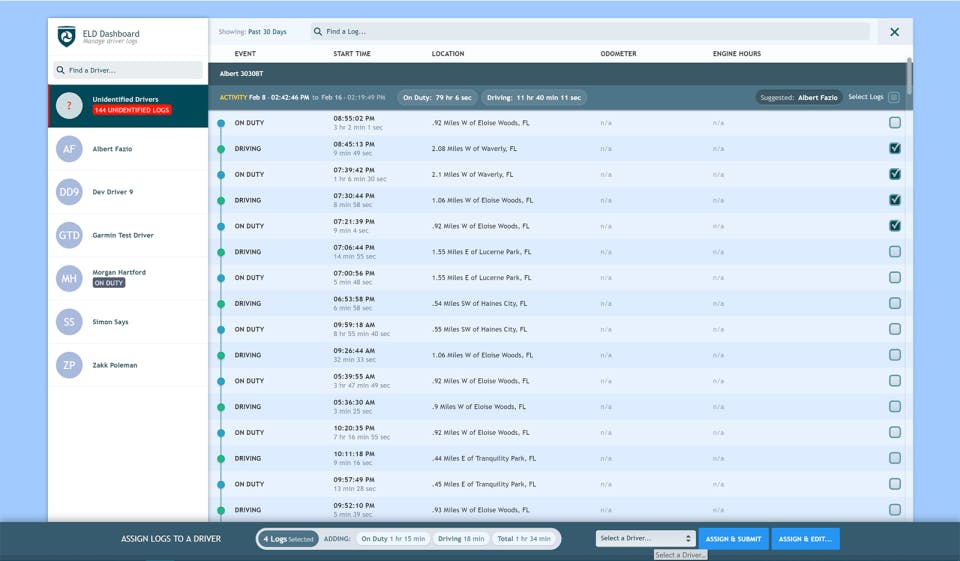Toggle the Select Logs select-all checkbox
Viewport: 960px width, 561px height.
point(893,98)
